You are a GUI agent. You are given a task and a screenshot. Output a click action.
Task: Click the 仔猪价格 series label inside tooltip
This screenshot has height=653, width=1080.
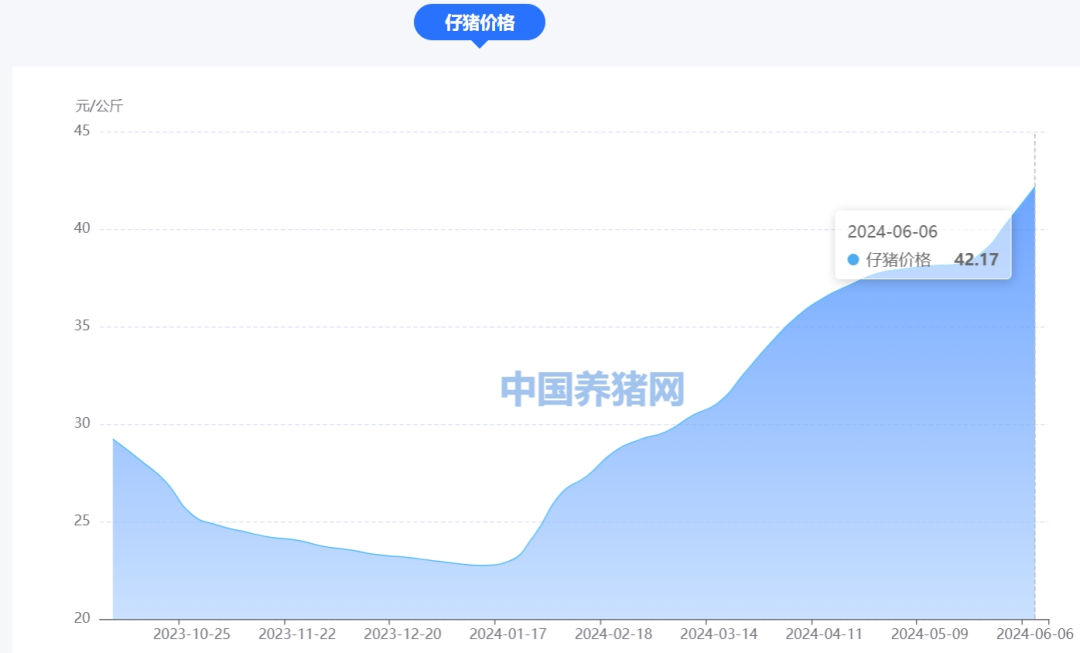click(x=898, y=260)
